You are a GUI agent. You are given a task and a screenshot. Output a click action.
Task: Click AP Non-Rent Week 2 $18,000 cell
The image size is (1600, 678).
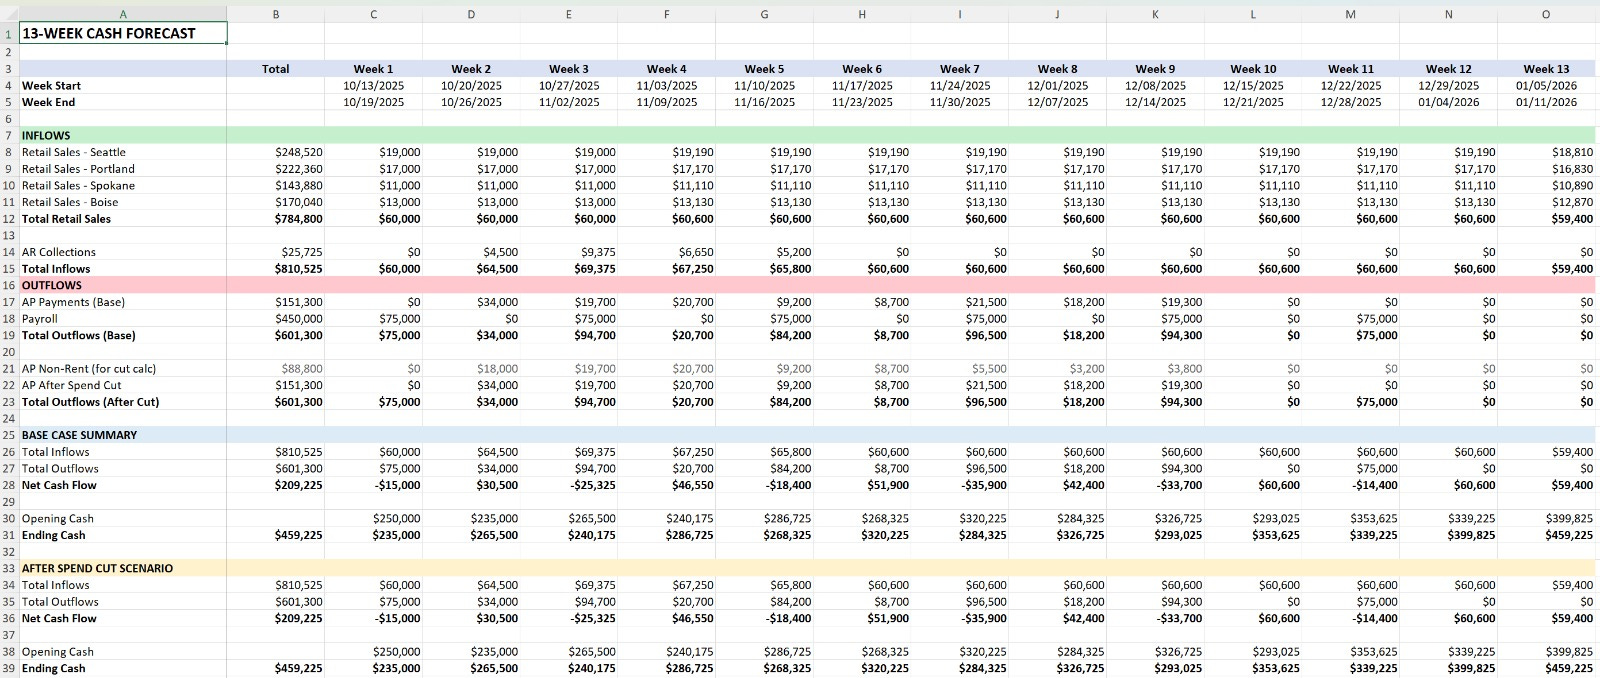pos(471,369)
